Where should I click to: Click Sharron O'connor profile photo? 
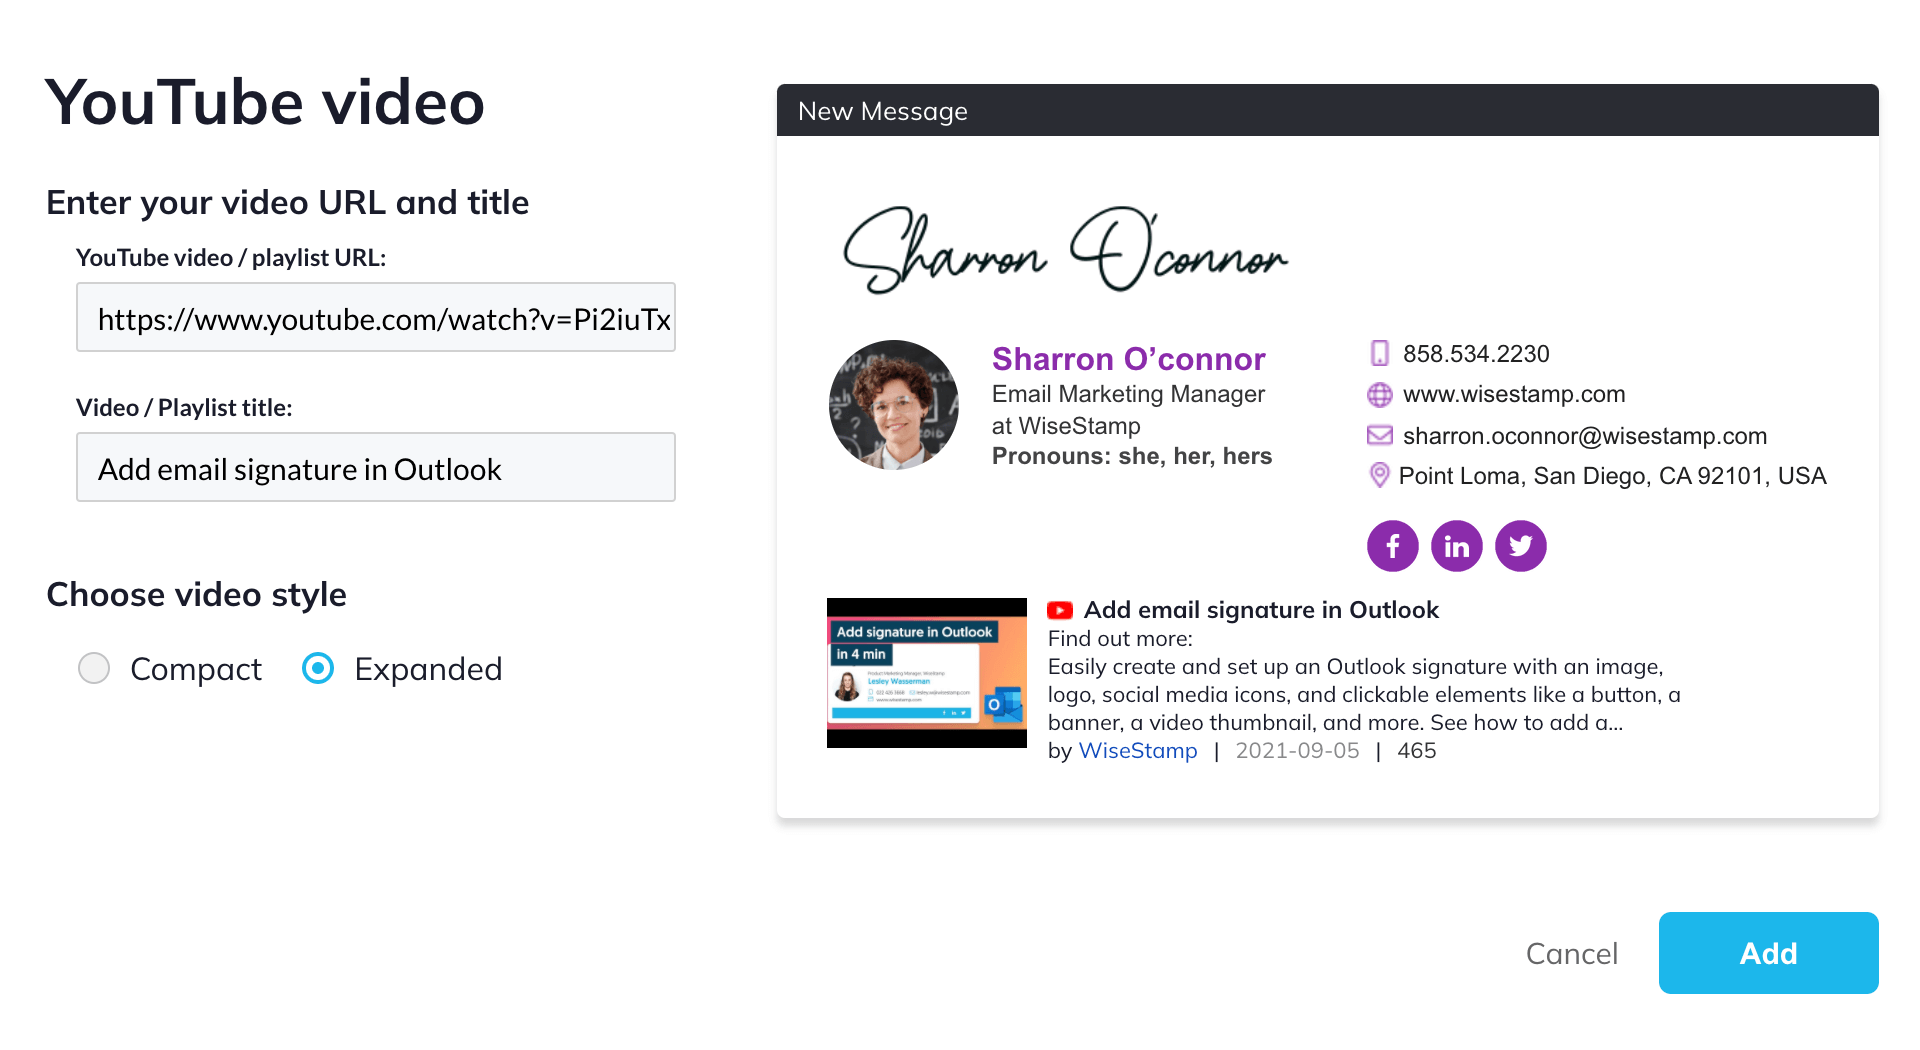click(x=894, y=405)
